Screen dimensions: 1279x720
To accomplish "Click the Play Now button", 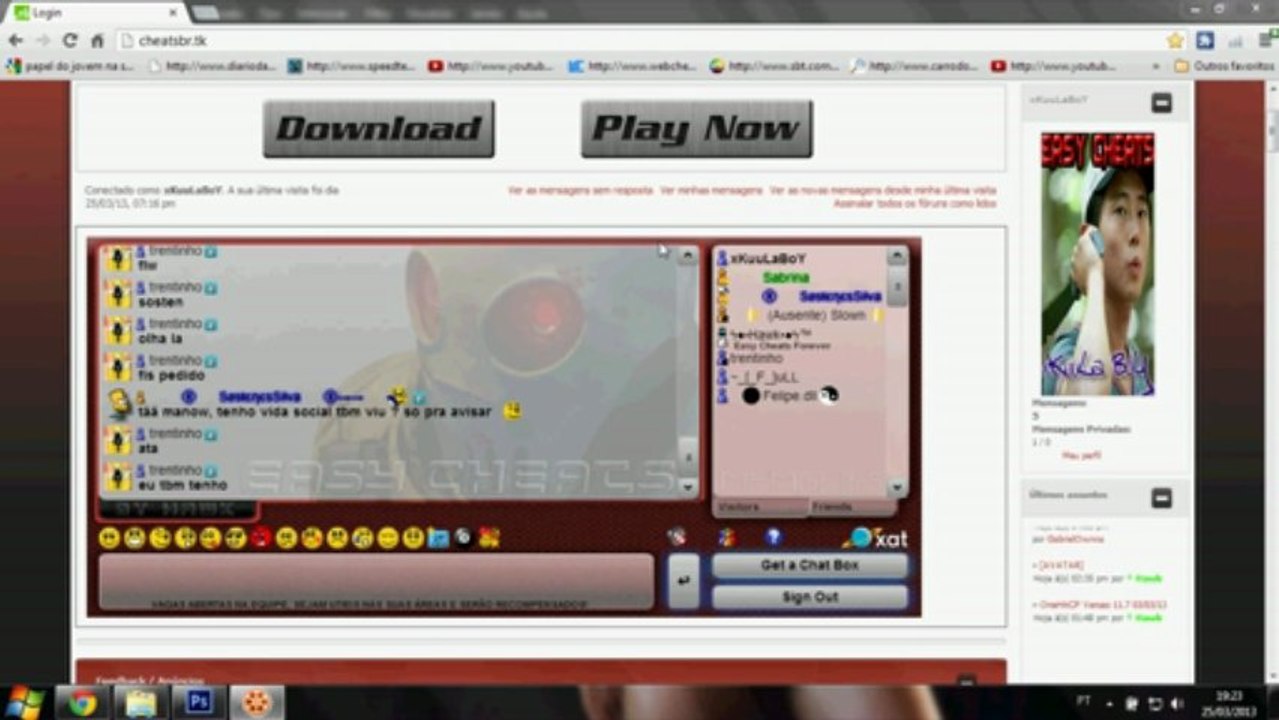I will tap(696, 128).
